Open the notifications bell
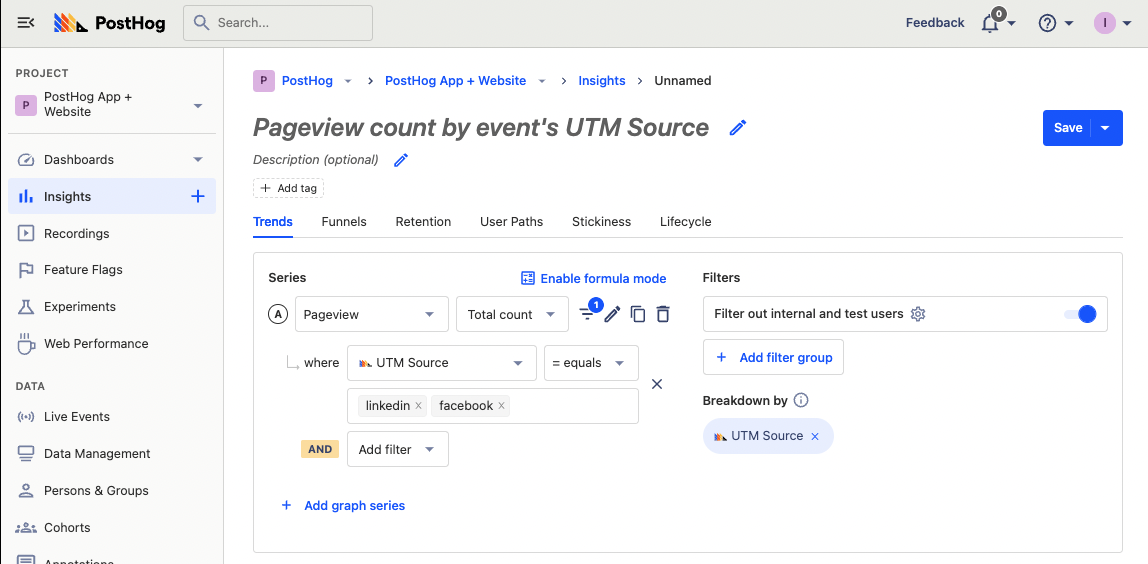The height and width of the screenshot is (564, 1148). [x=990, y=23]
